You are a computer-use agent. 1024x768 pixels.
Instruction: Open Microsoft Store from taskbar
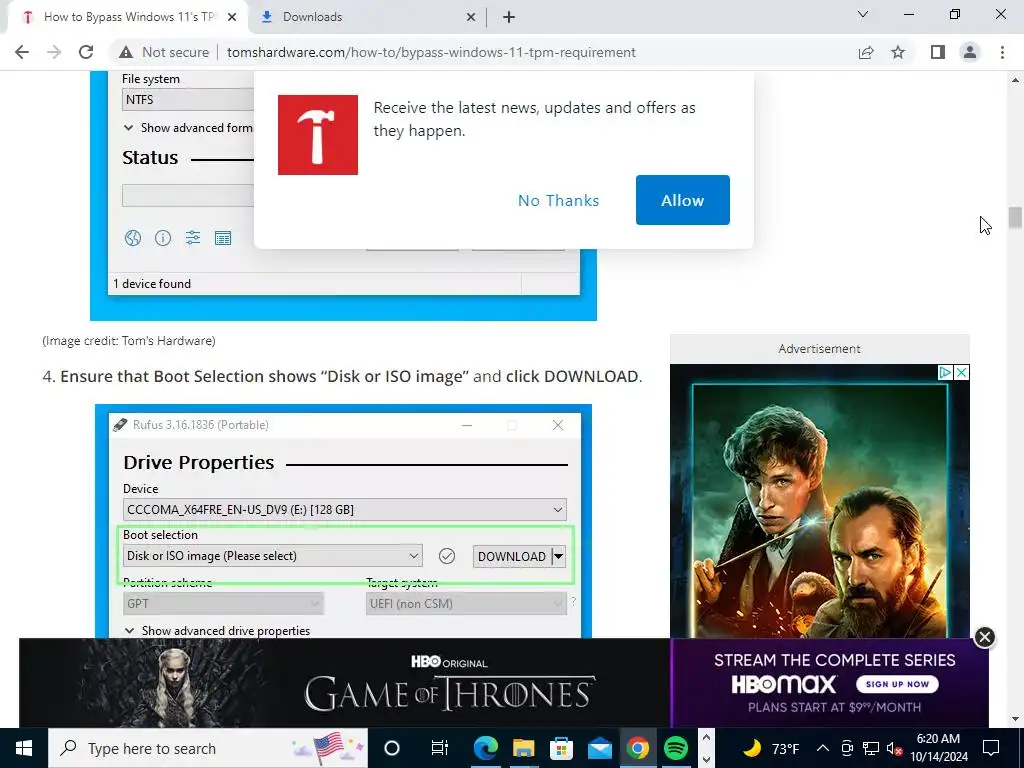coord(561,748)
